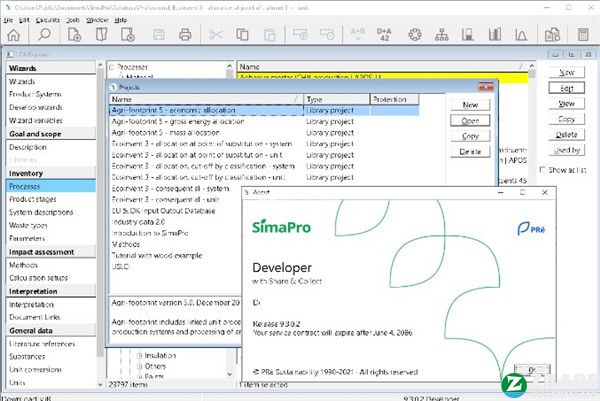
Task: Click Delete button in LCA Explorer
Action: pos(566,134)
